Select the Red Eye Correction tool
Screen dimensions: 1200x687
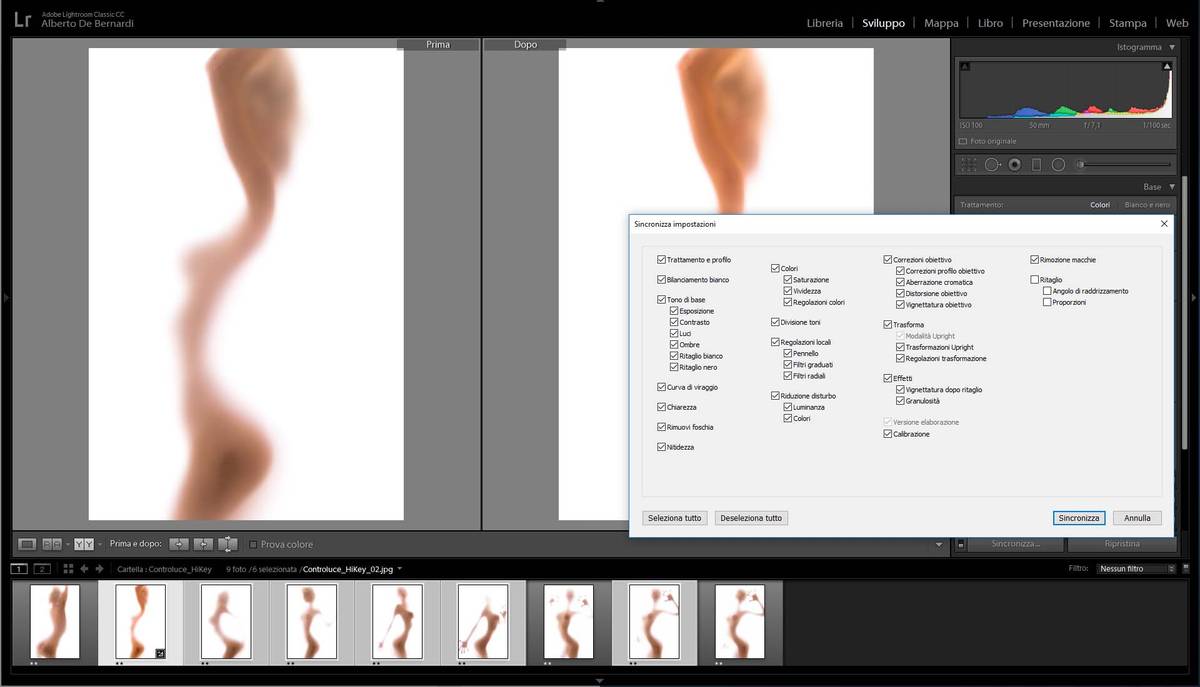pyautogui.click(x=1015, y=165)
